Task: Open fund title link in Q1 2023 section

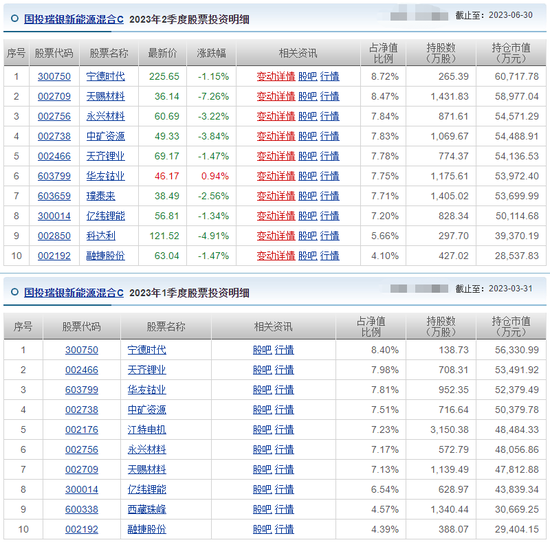Action: tap(74, 292)
